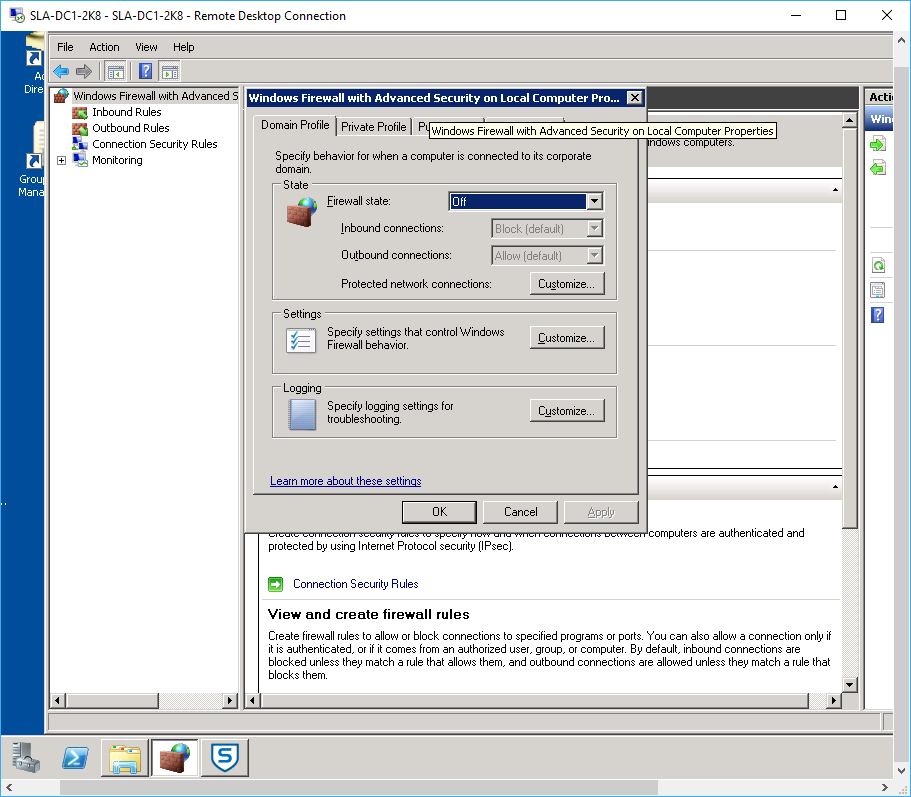The height and width of the screenshot is (797, 911).
Task: Select Inbound Rules in the tree
Action: point(127,112)
